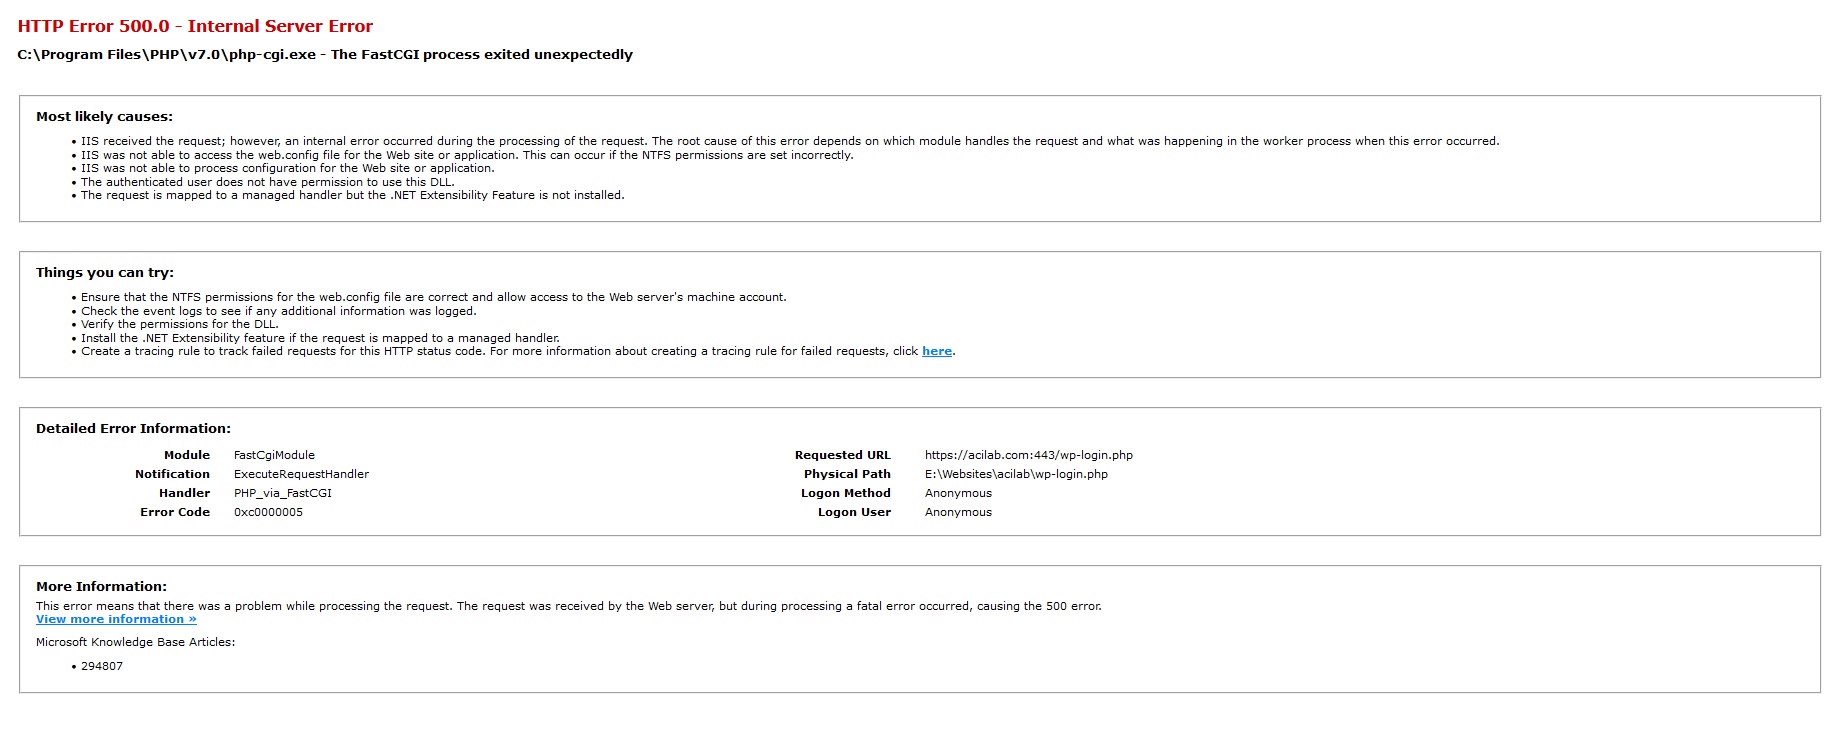Click the PHP_via_FastCGI handler value
This screenshot has width=1837, height=733.
point(283,493)
